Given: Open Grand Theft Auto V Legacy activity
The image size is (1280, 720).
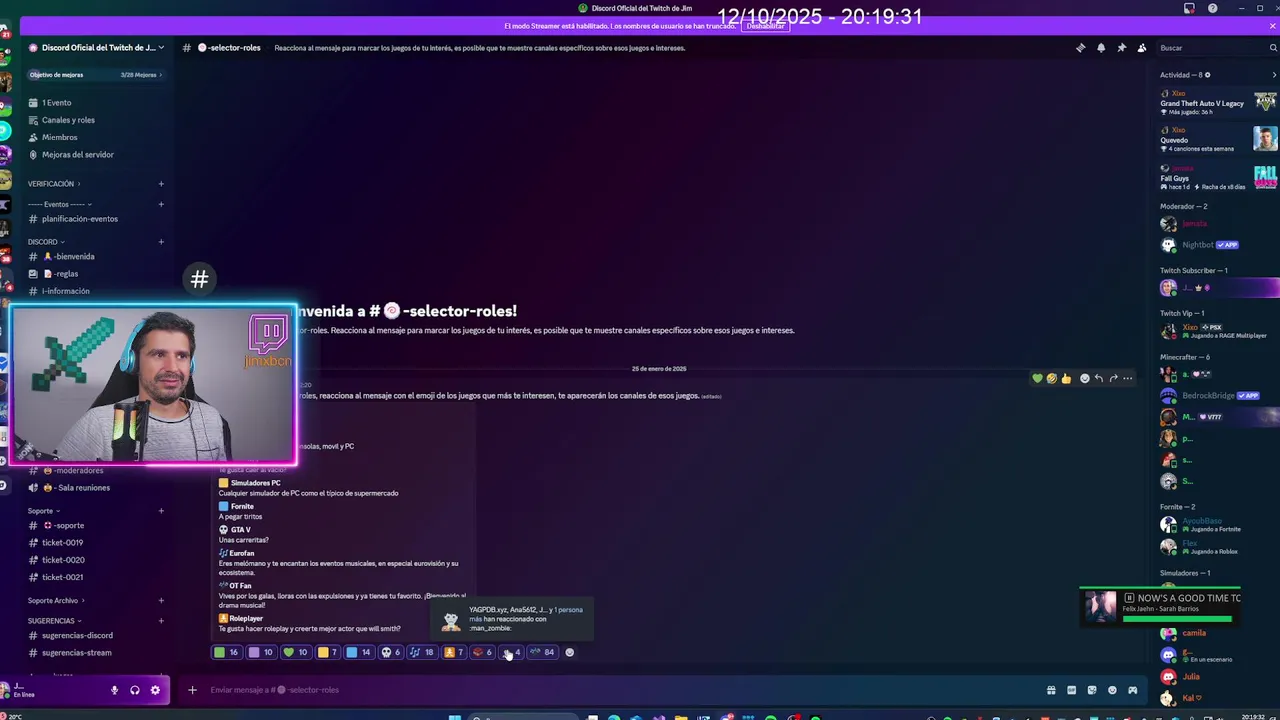Looking at the screenshot, I should pyautogui.click(x=1217, y=103).
